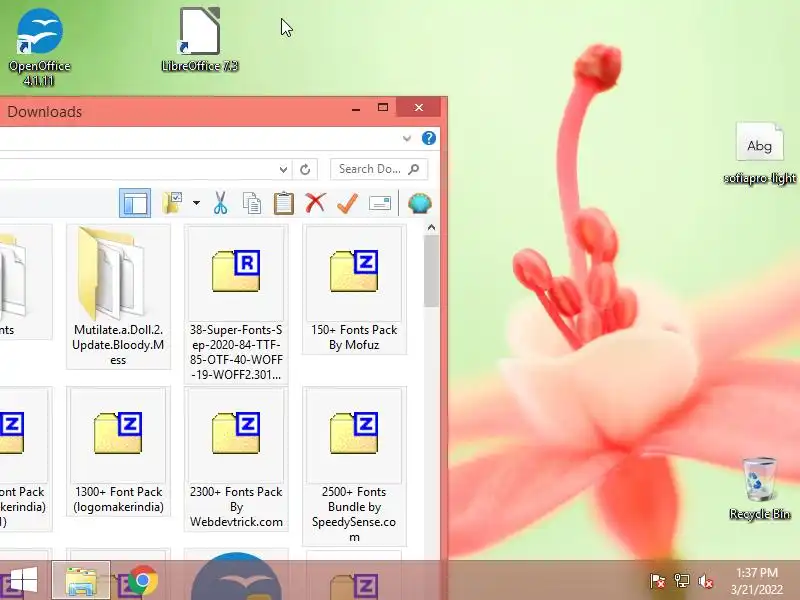Open the OpenOffice 4.1.11 desktop shortcut
The width and height of the screenshot is (800, 600).
(39, 47)
